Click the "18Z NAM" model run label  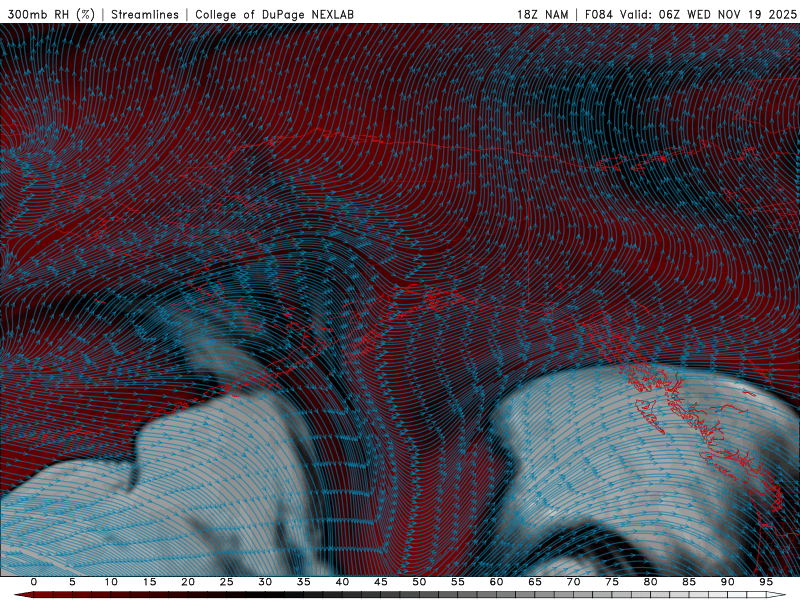[x=542, y=14]
